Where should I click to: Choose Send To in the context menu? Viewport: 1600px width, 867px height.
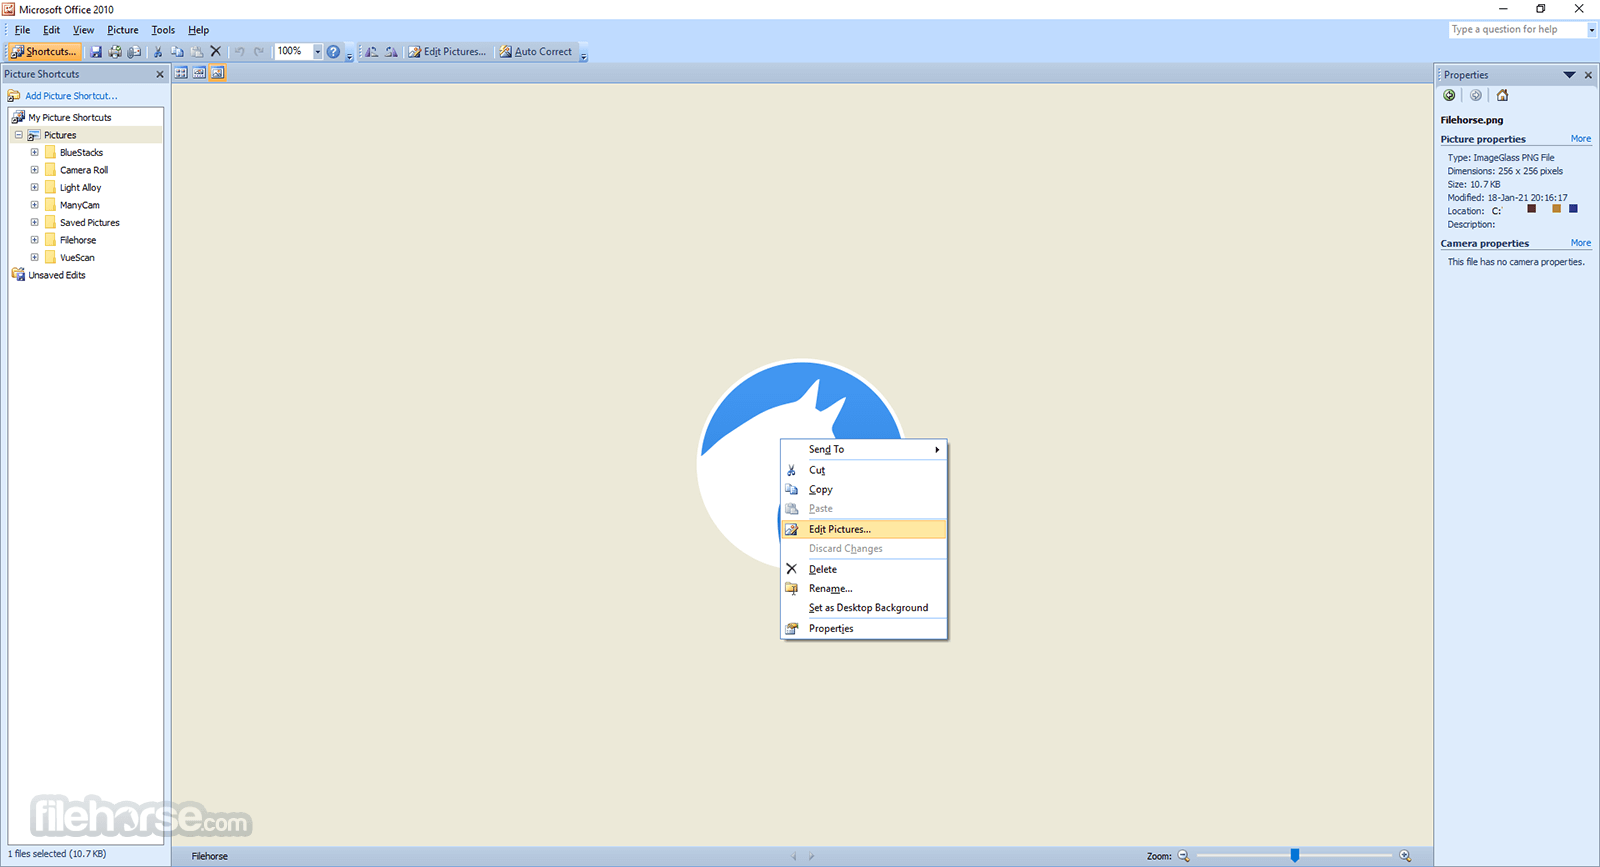(x=864, y=450)
